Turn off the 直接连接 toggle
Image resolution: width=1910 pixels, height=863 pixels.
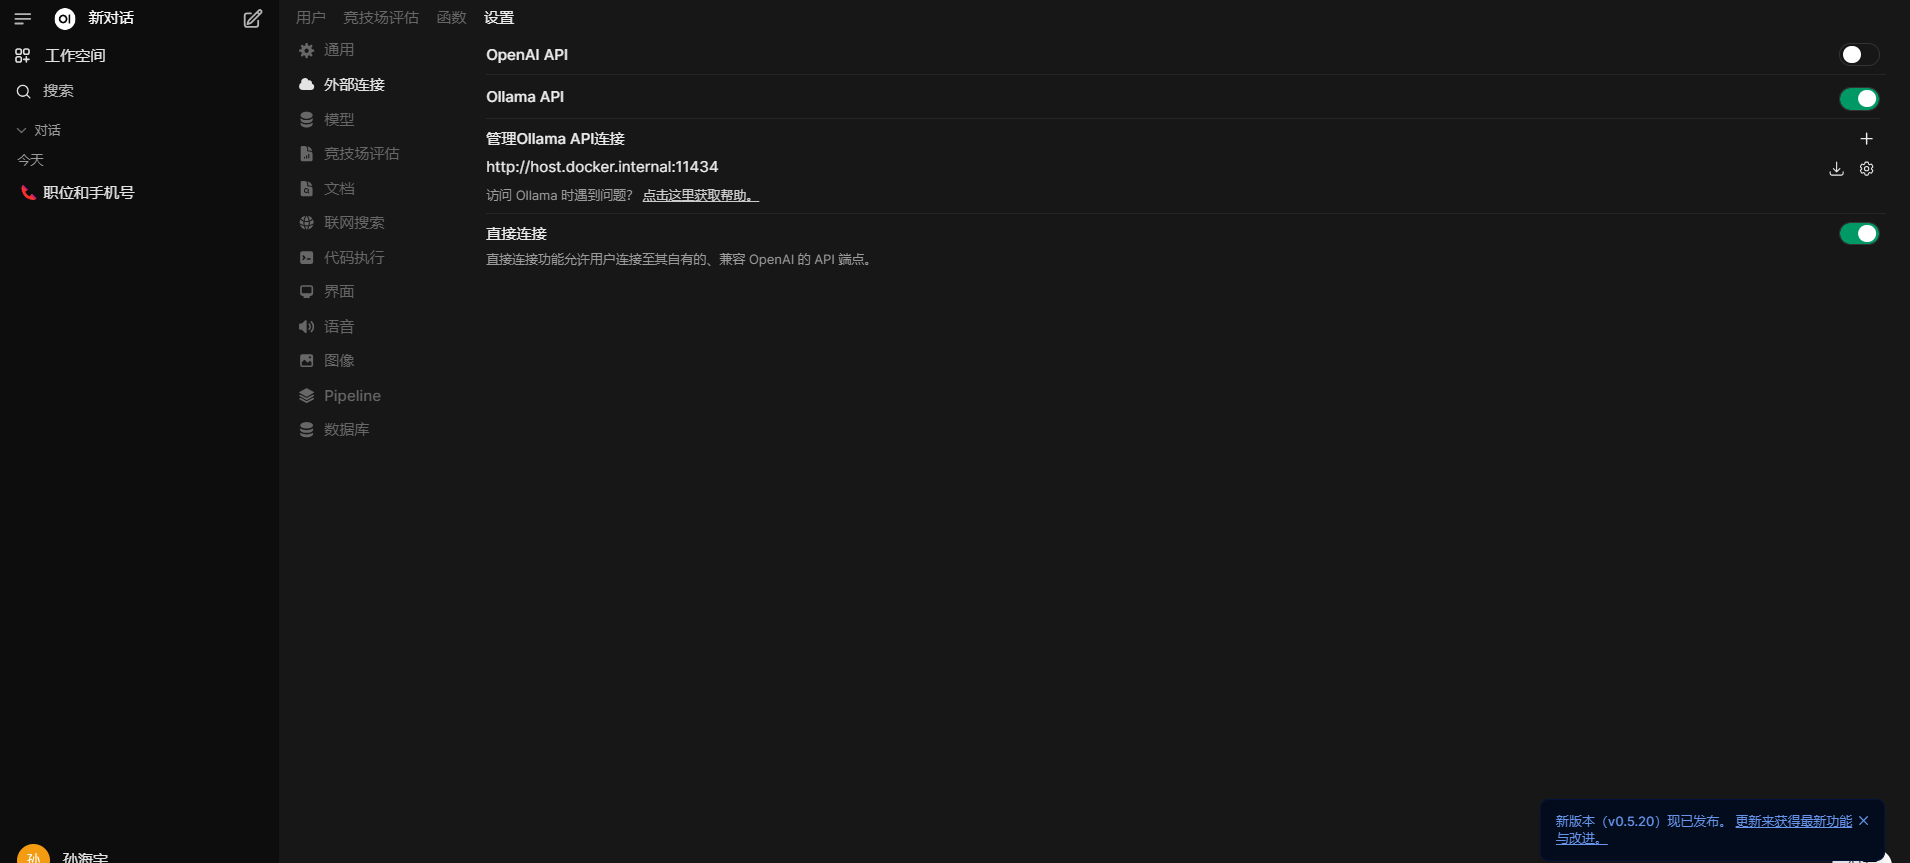pyautogui.click(x=1859, y=233)
